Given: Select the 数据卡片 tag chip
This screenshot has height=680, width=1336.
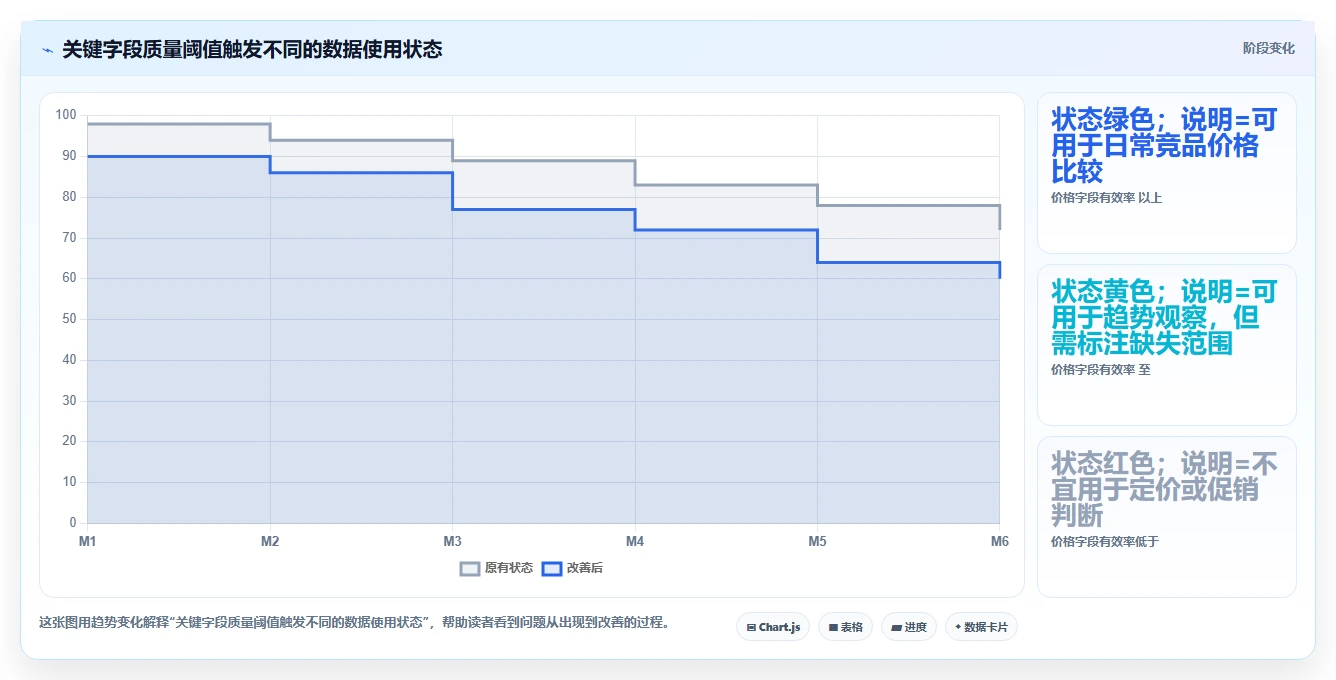Looking at the screenshot, I should 981,627.
